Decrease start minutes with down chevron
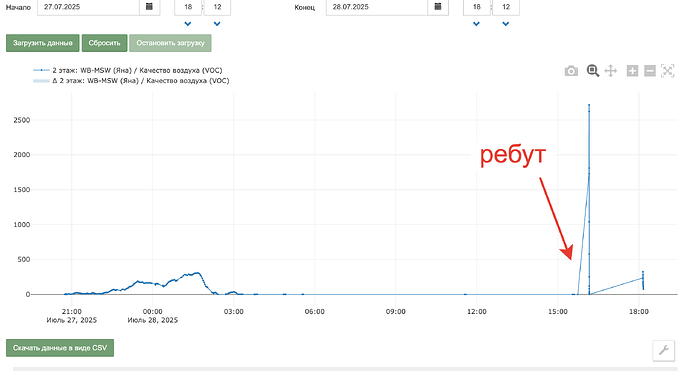Image resolution: width=690 pixels, height=371 pixels. pyautogui.click(x=217, y=24)
